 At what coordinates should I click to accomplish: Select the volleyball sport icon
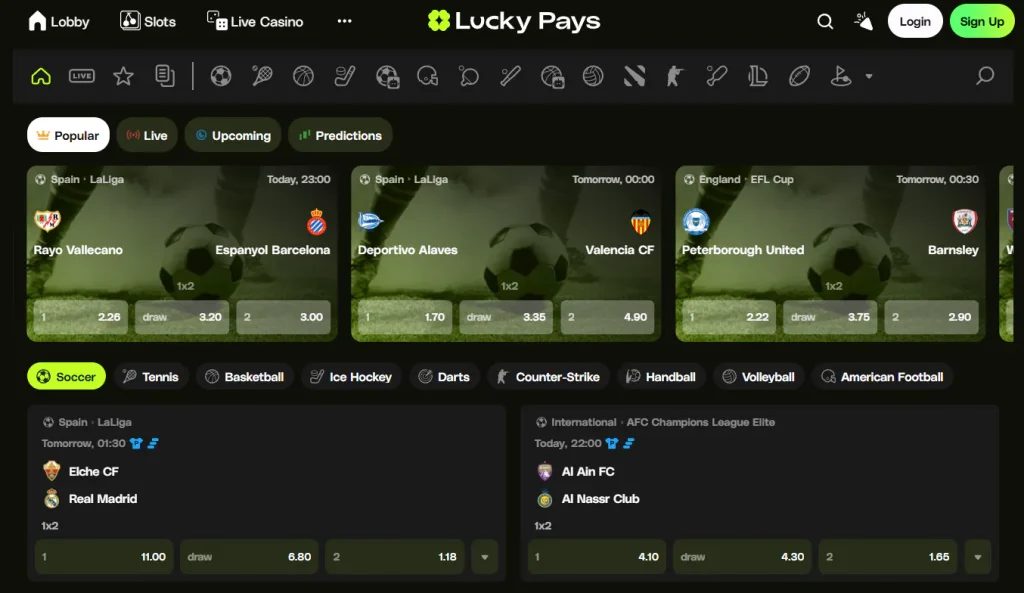point(593,76)
